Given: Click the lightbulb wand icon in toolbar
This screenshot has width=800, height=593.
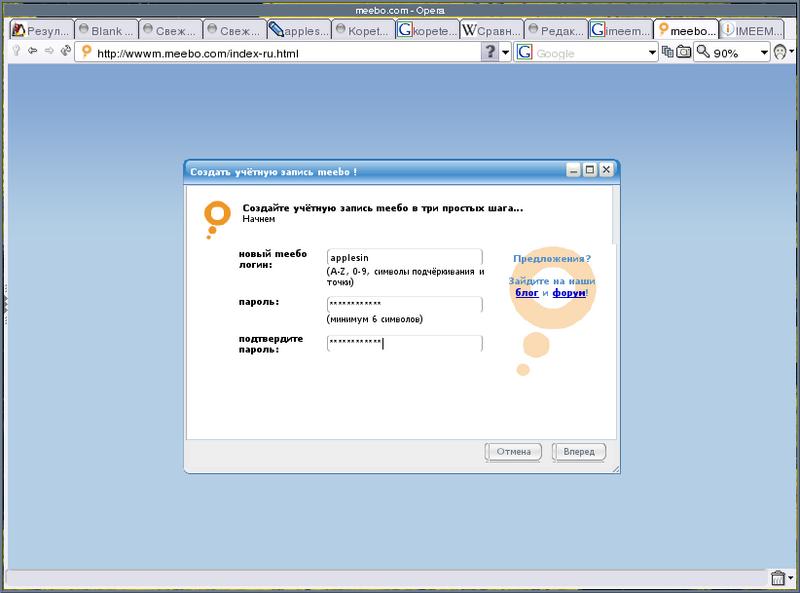Looking at the screenshot, I should click(16, 51).
